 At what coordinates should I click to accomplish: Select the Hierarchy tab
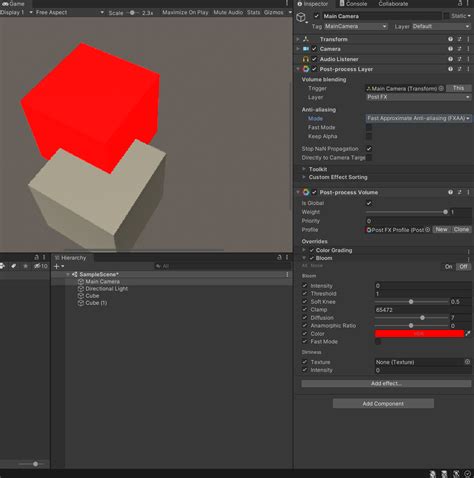(x=70, y=258)
